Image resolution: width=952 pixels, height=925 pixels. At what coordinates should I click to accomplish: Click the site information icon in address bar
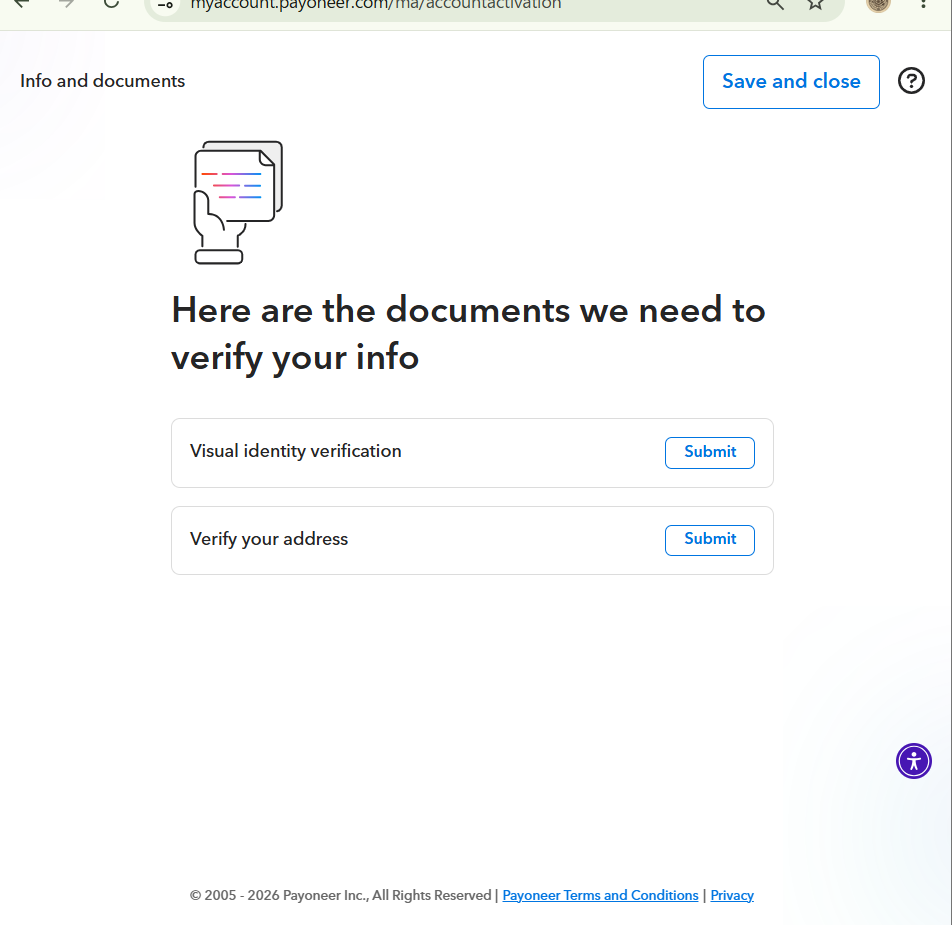[x=165, y=5]
